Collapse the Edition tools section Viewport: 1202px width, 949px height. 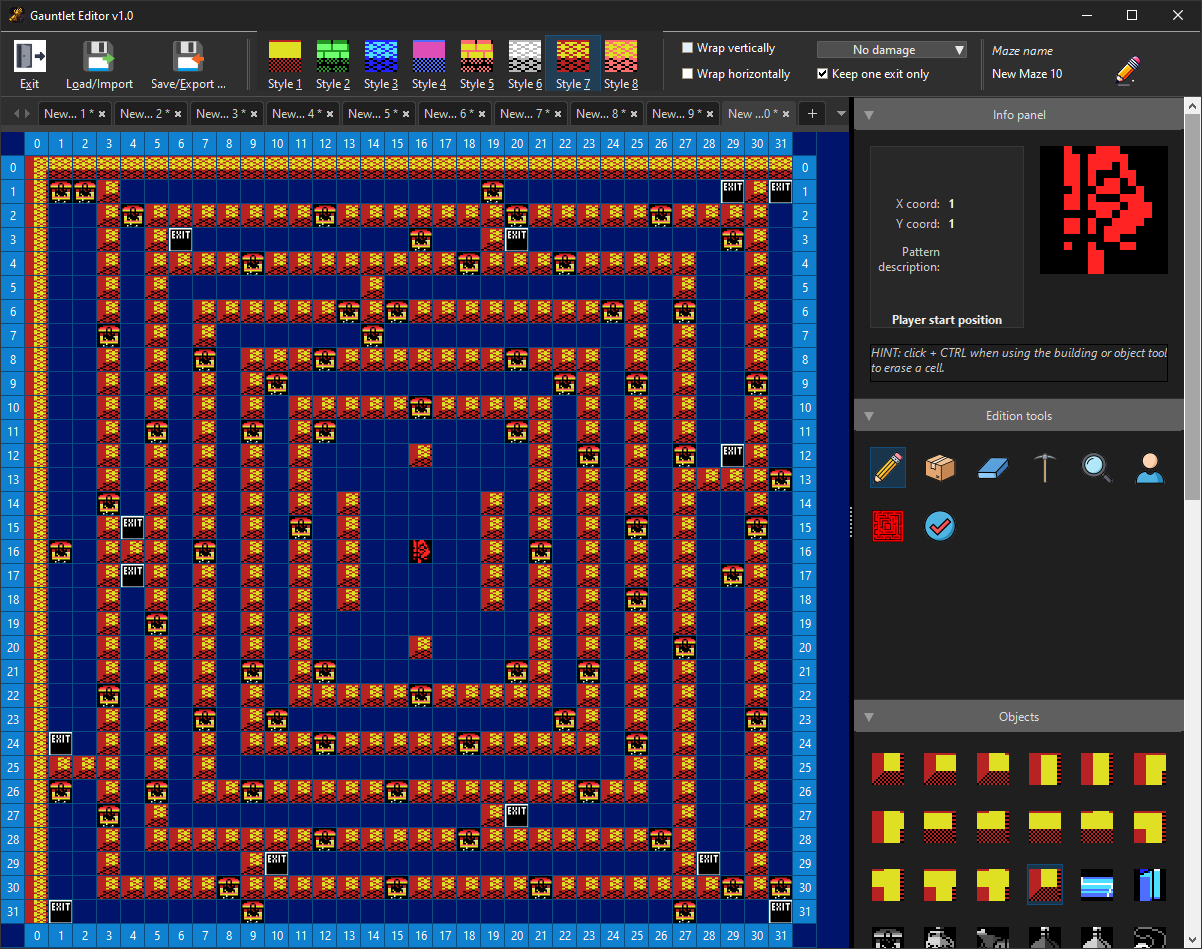point(869,416)
